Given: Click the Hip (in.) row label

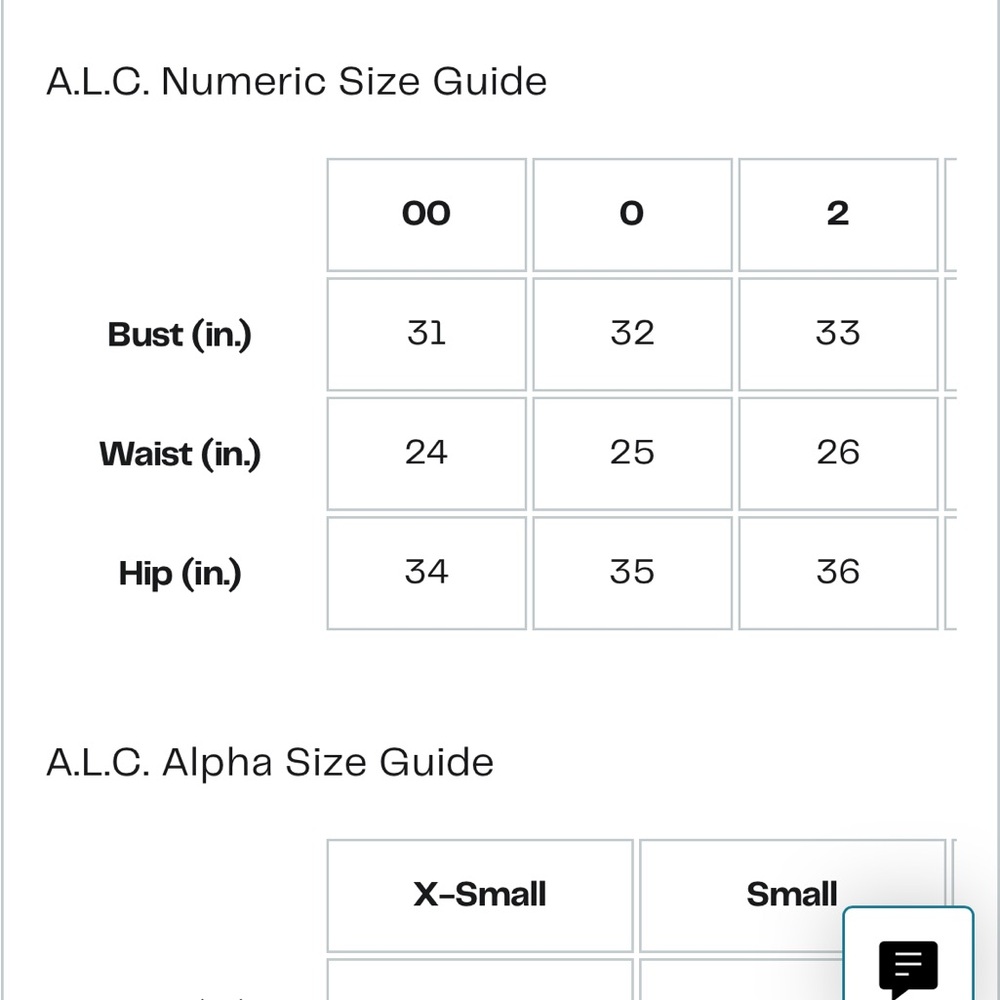Looking at the screenshot, I should [180, 573].
